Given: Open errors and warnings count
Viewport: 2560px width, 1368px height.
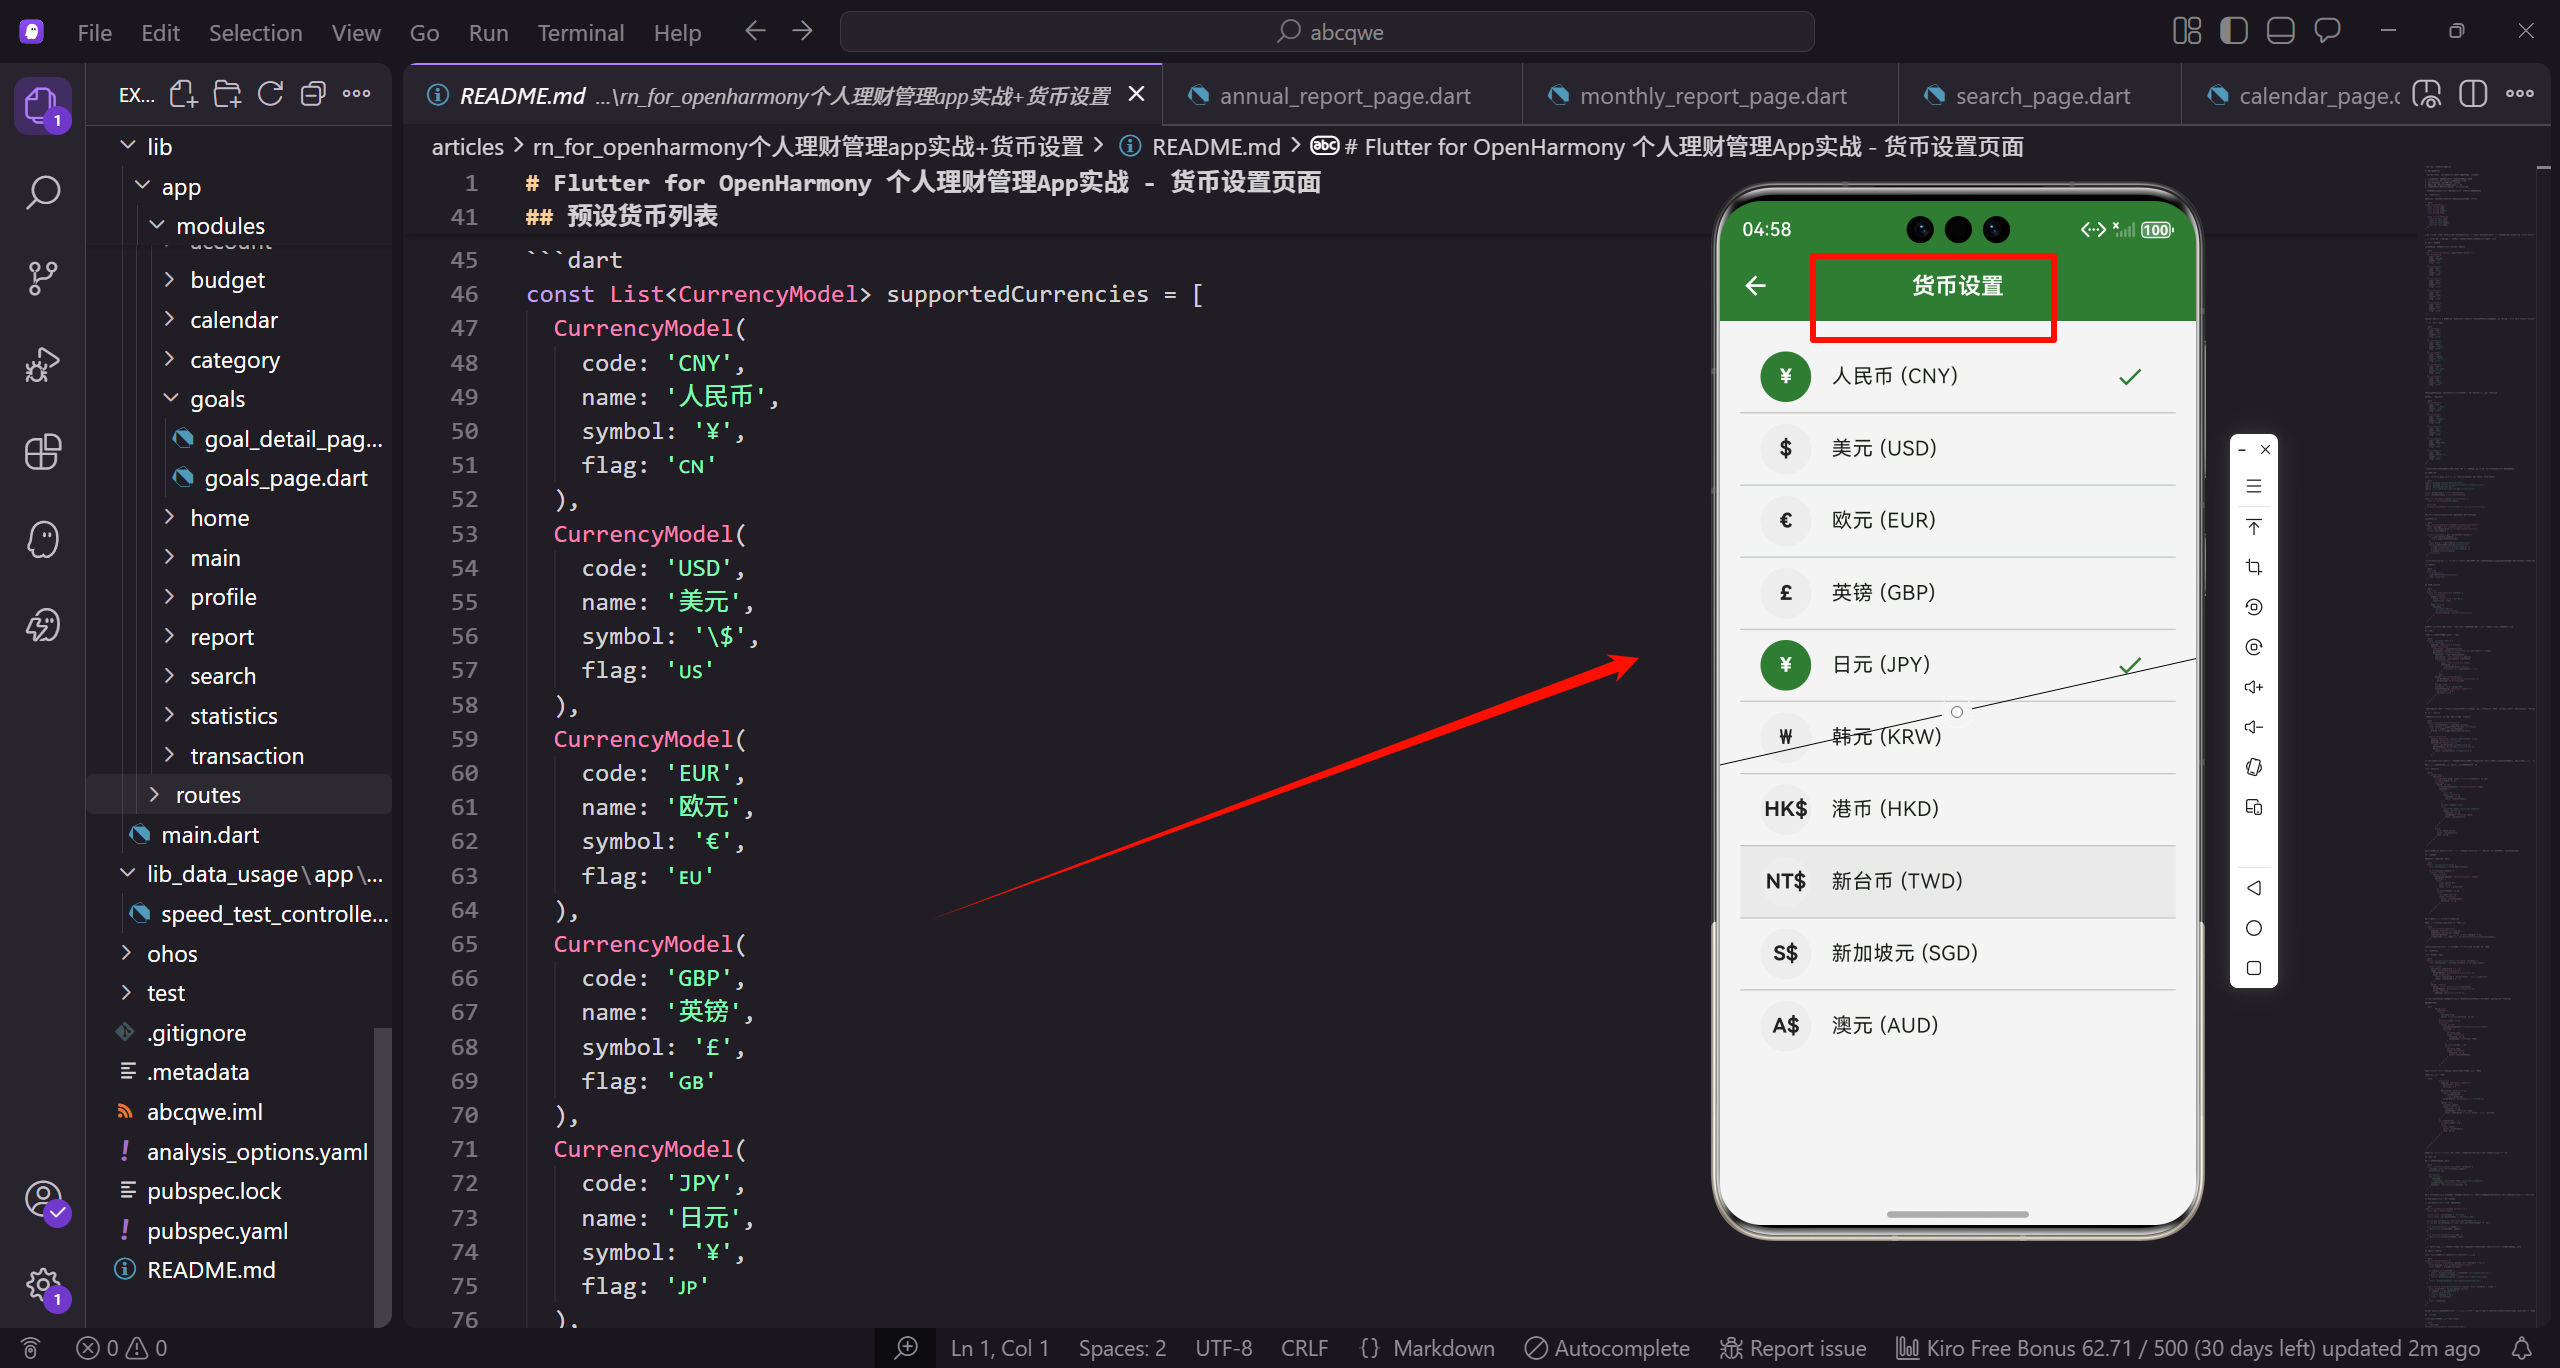Looking at the screenshot, I should pyautogui.click(x=122, y=1348).
